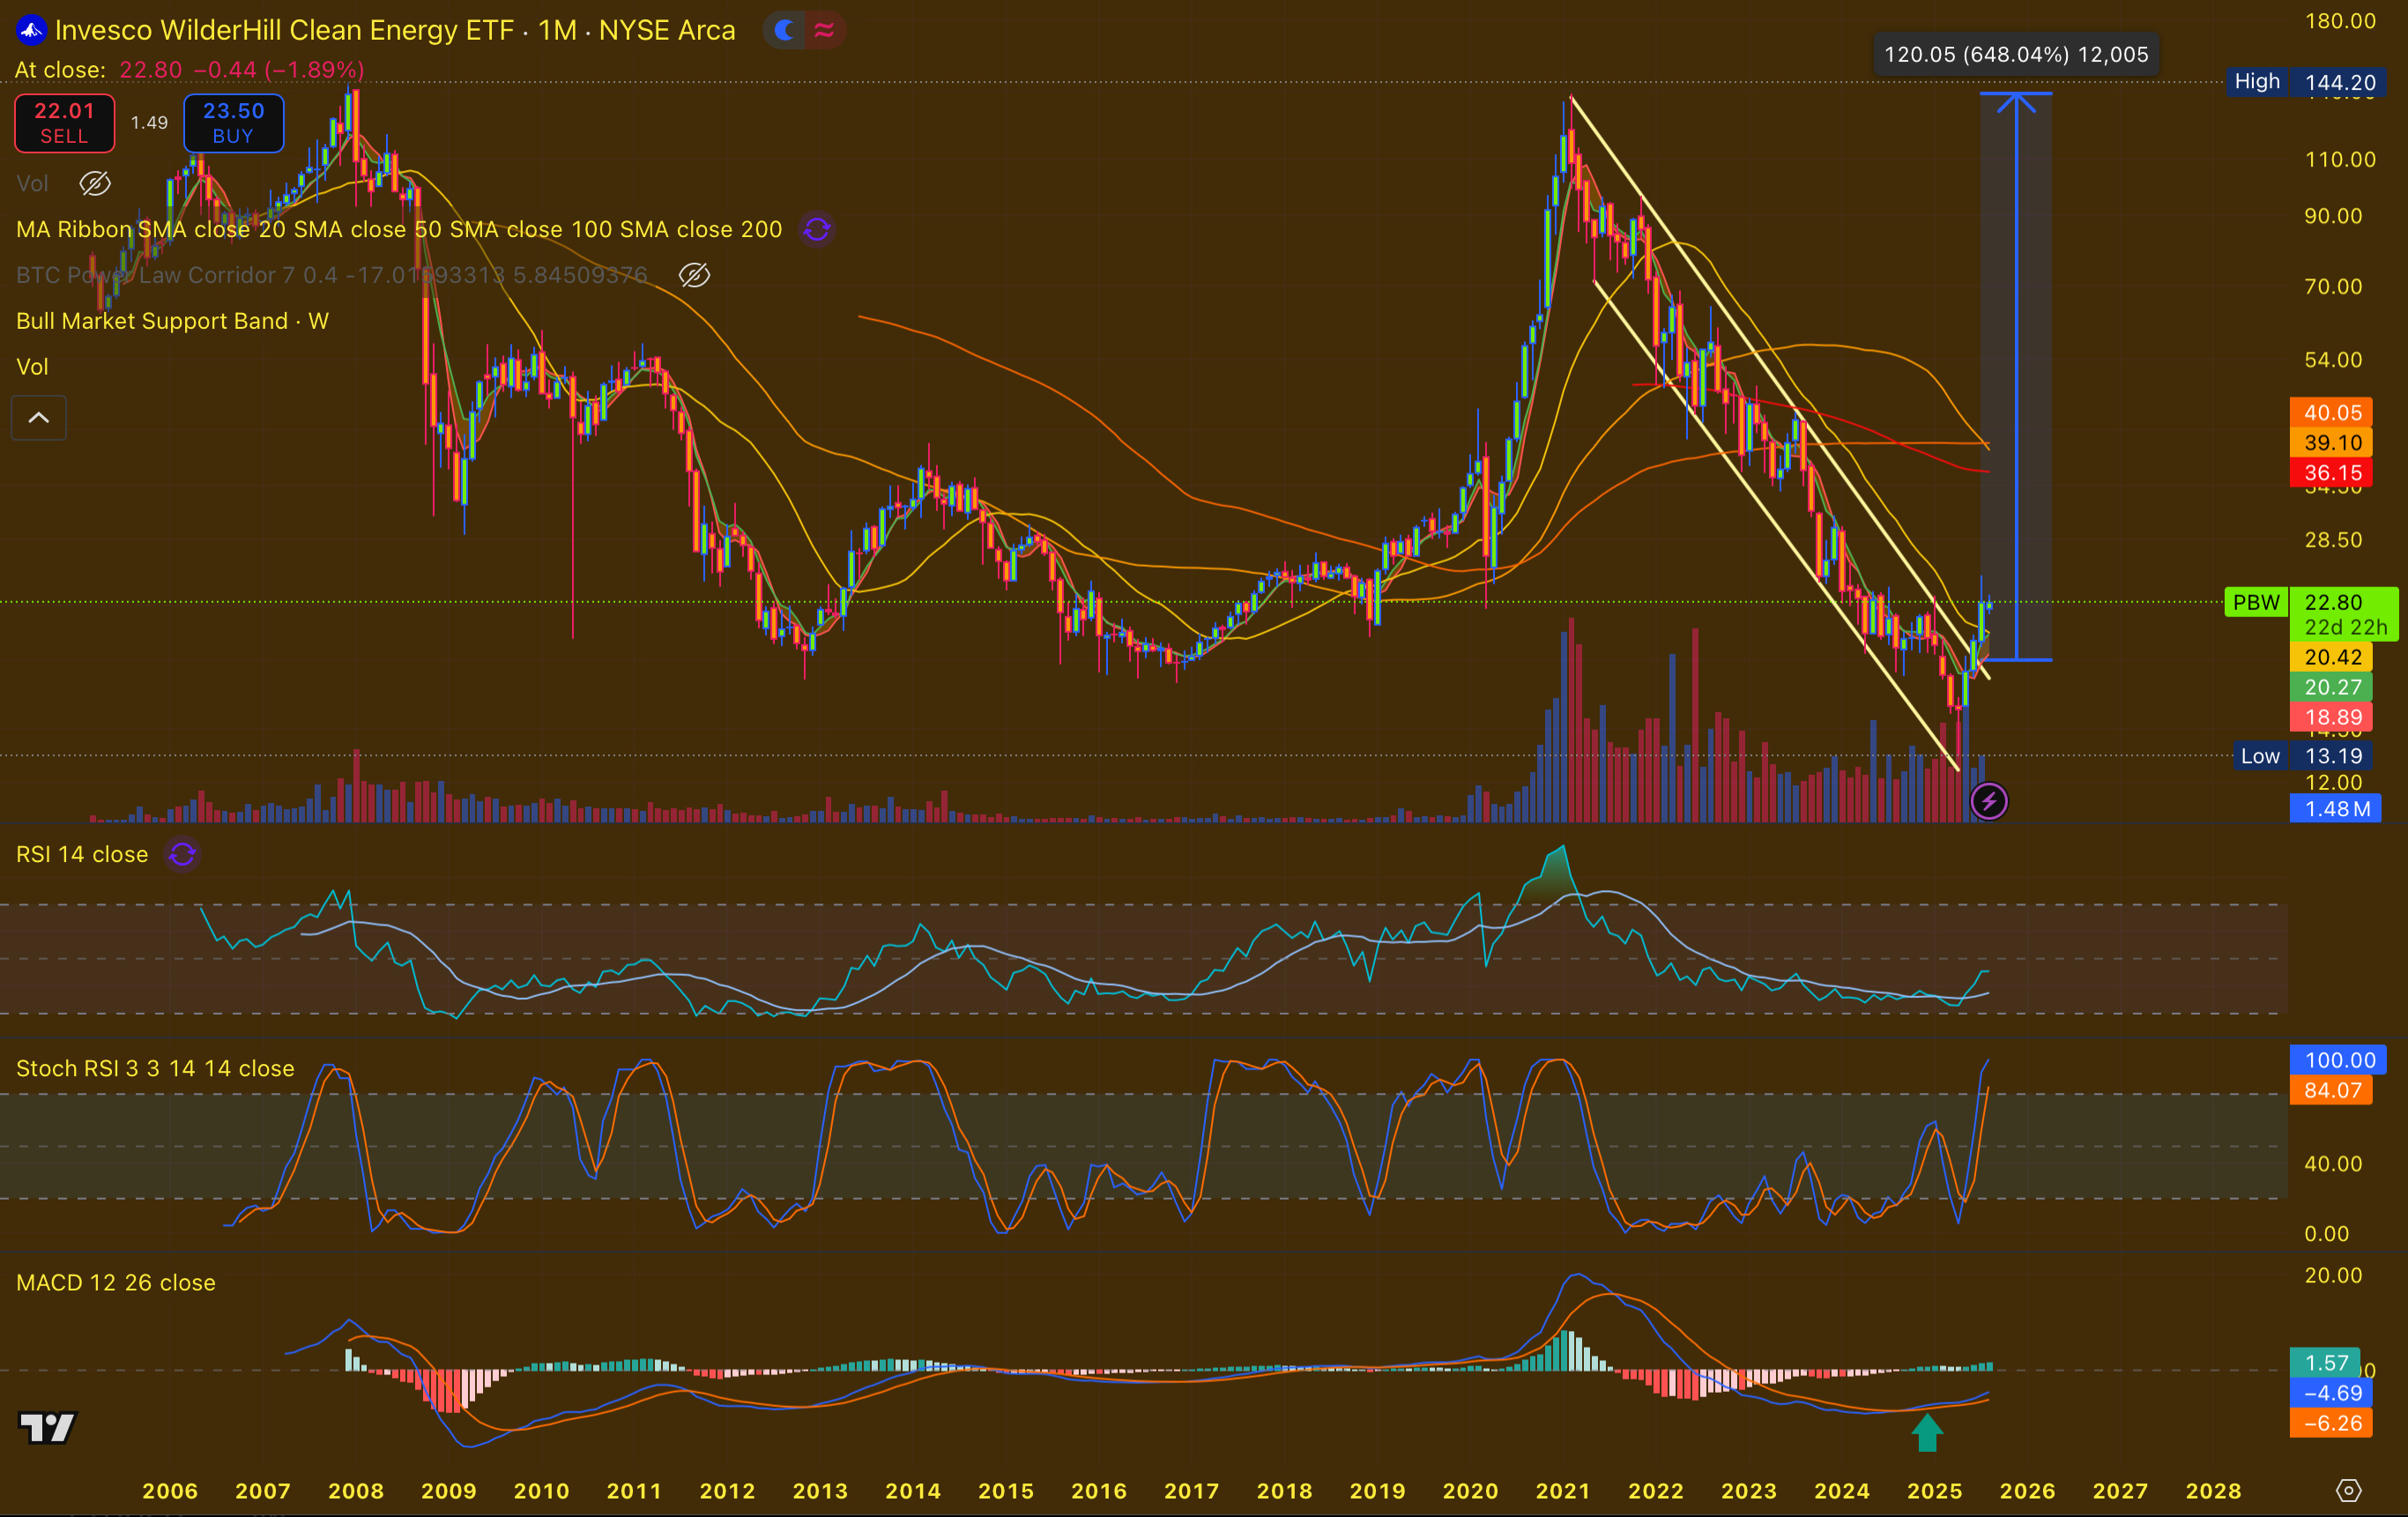
Task: Click the At close 22.80 price text
Action: (x=189, y=70)
